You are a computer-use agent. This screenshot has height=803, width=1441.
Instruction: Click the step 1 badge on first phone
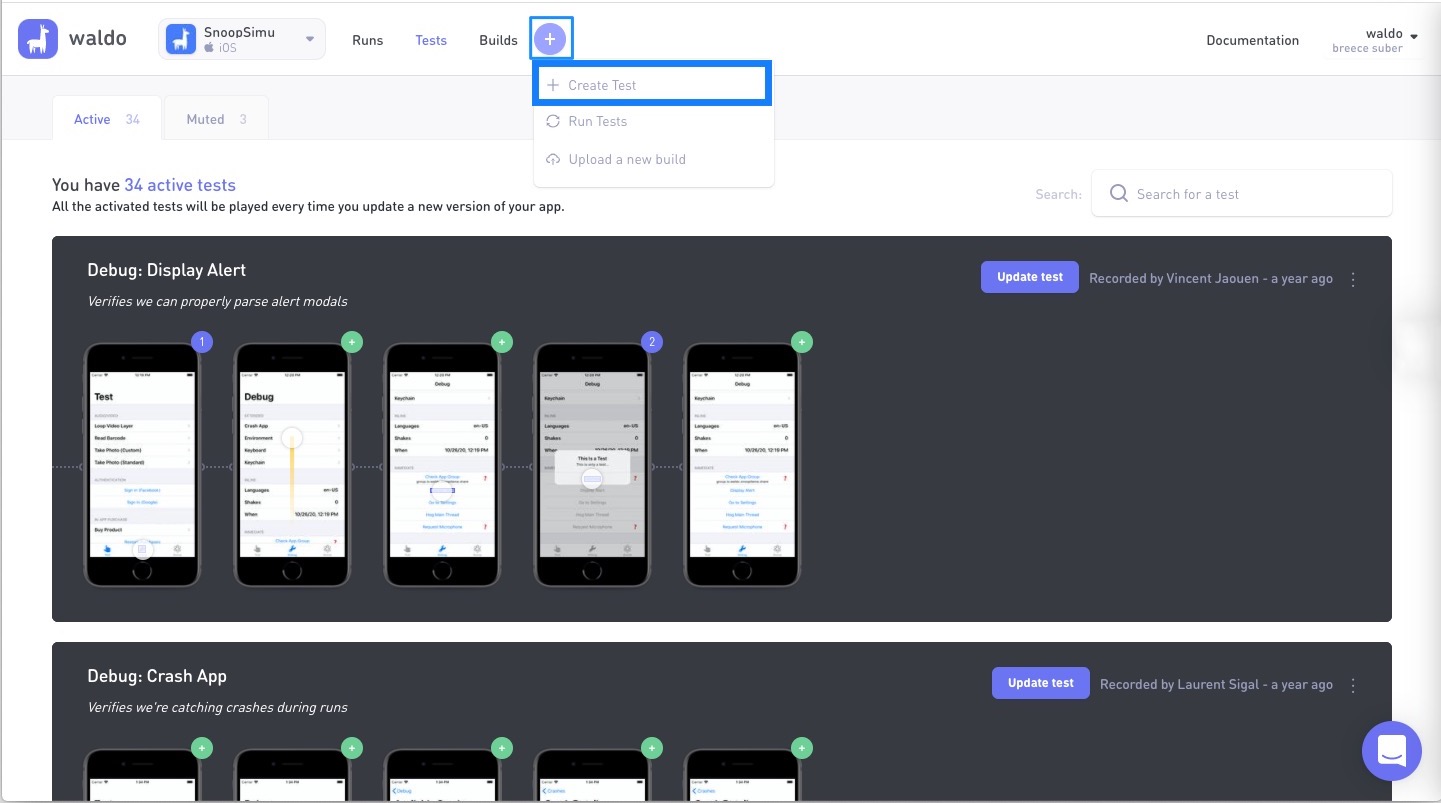click(x=202, y=342)
